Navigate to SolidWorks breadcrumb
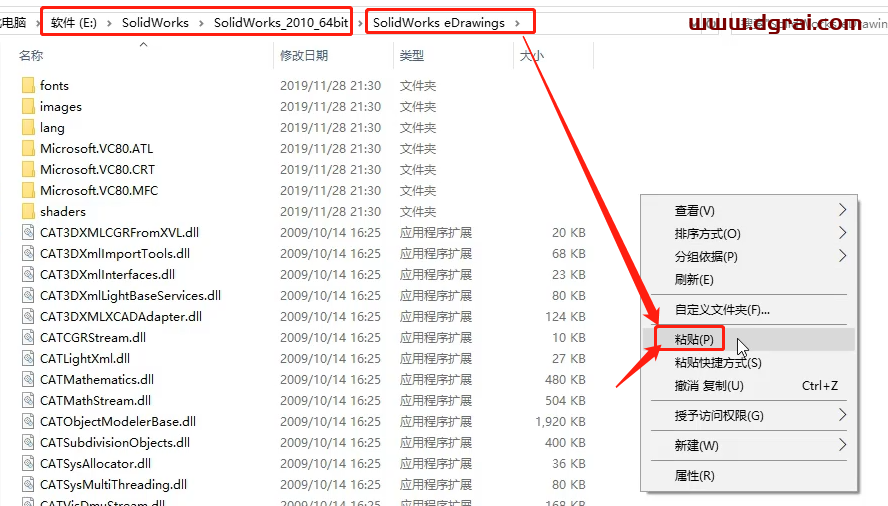 click(155, 23)
